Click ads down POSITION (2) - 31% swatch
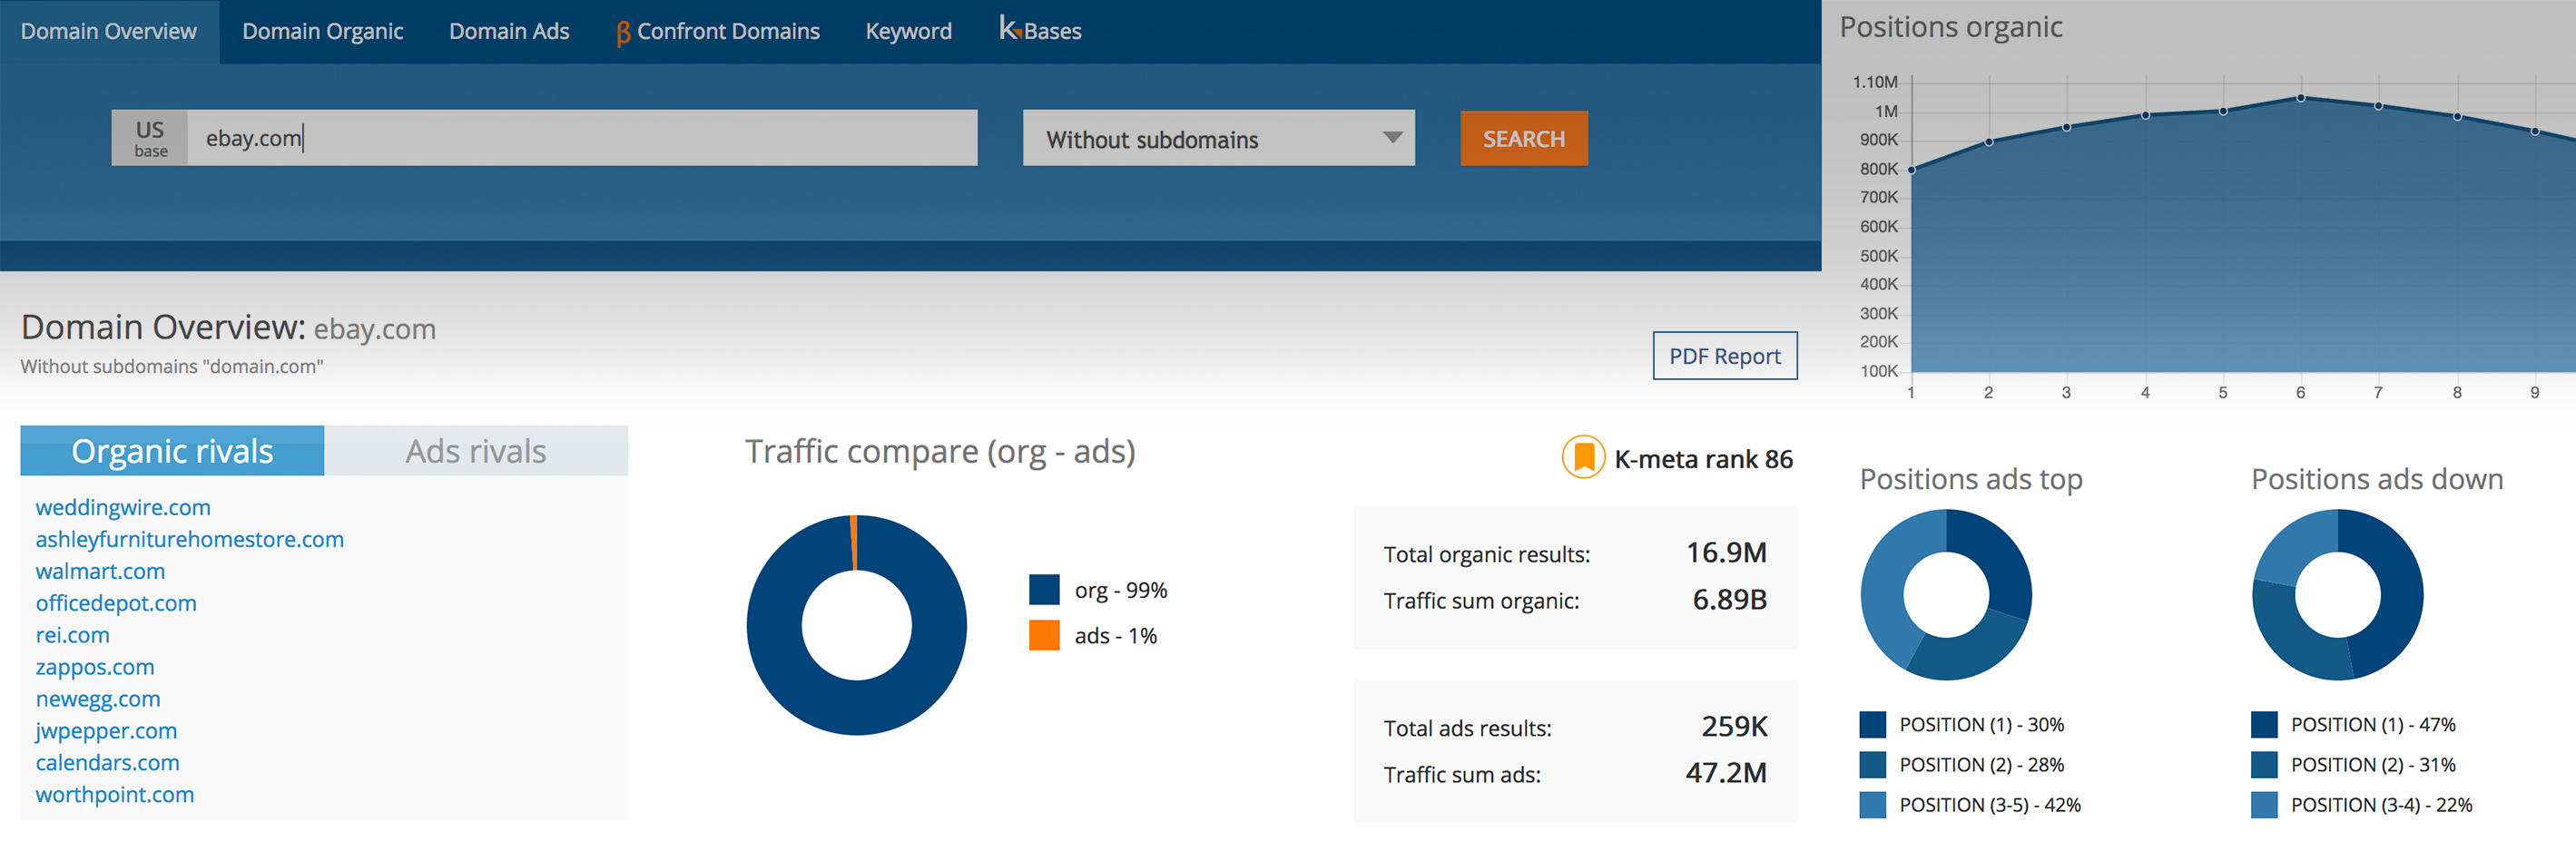Screen dimensions: 2576x841 coord(2264,764)
